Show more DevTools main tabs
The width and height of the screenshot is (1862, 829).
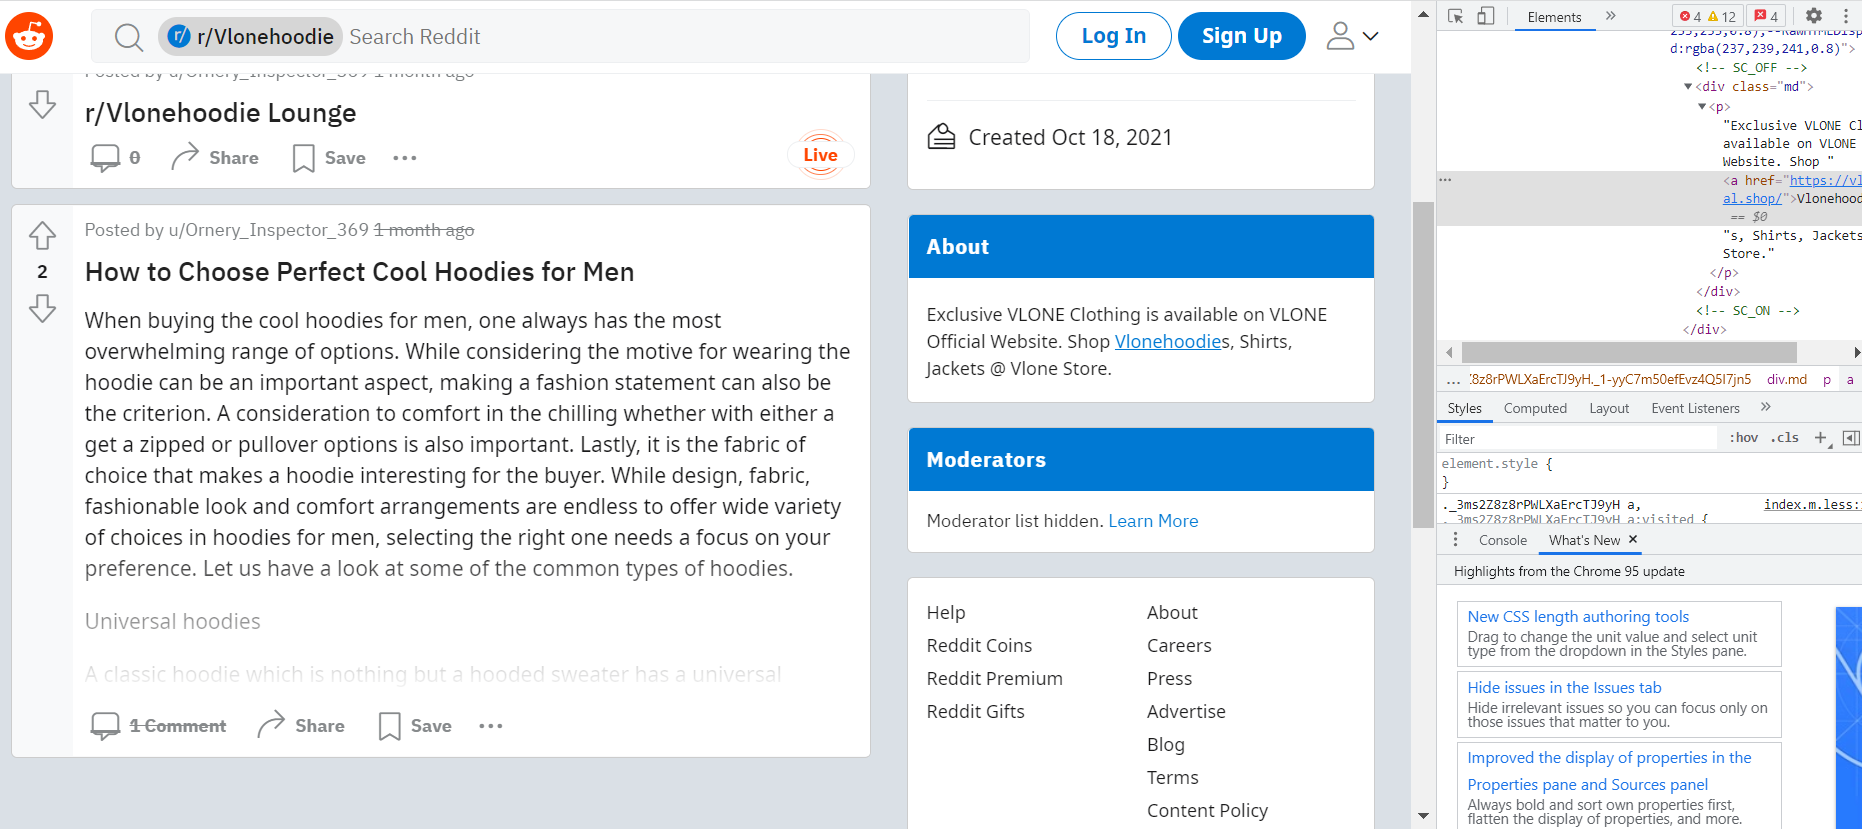(x=1611, y=16)
